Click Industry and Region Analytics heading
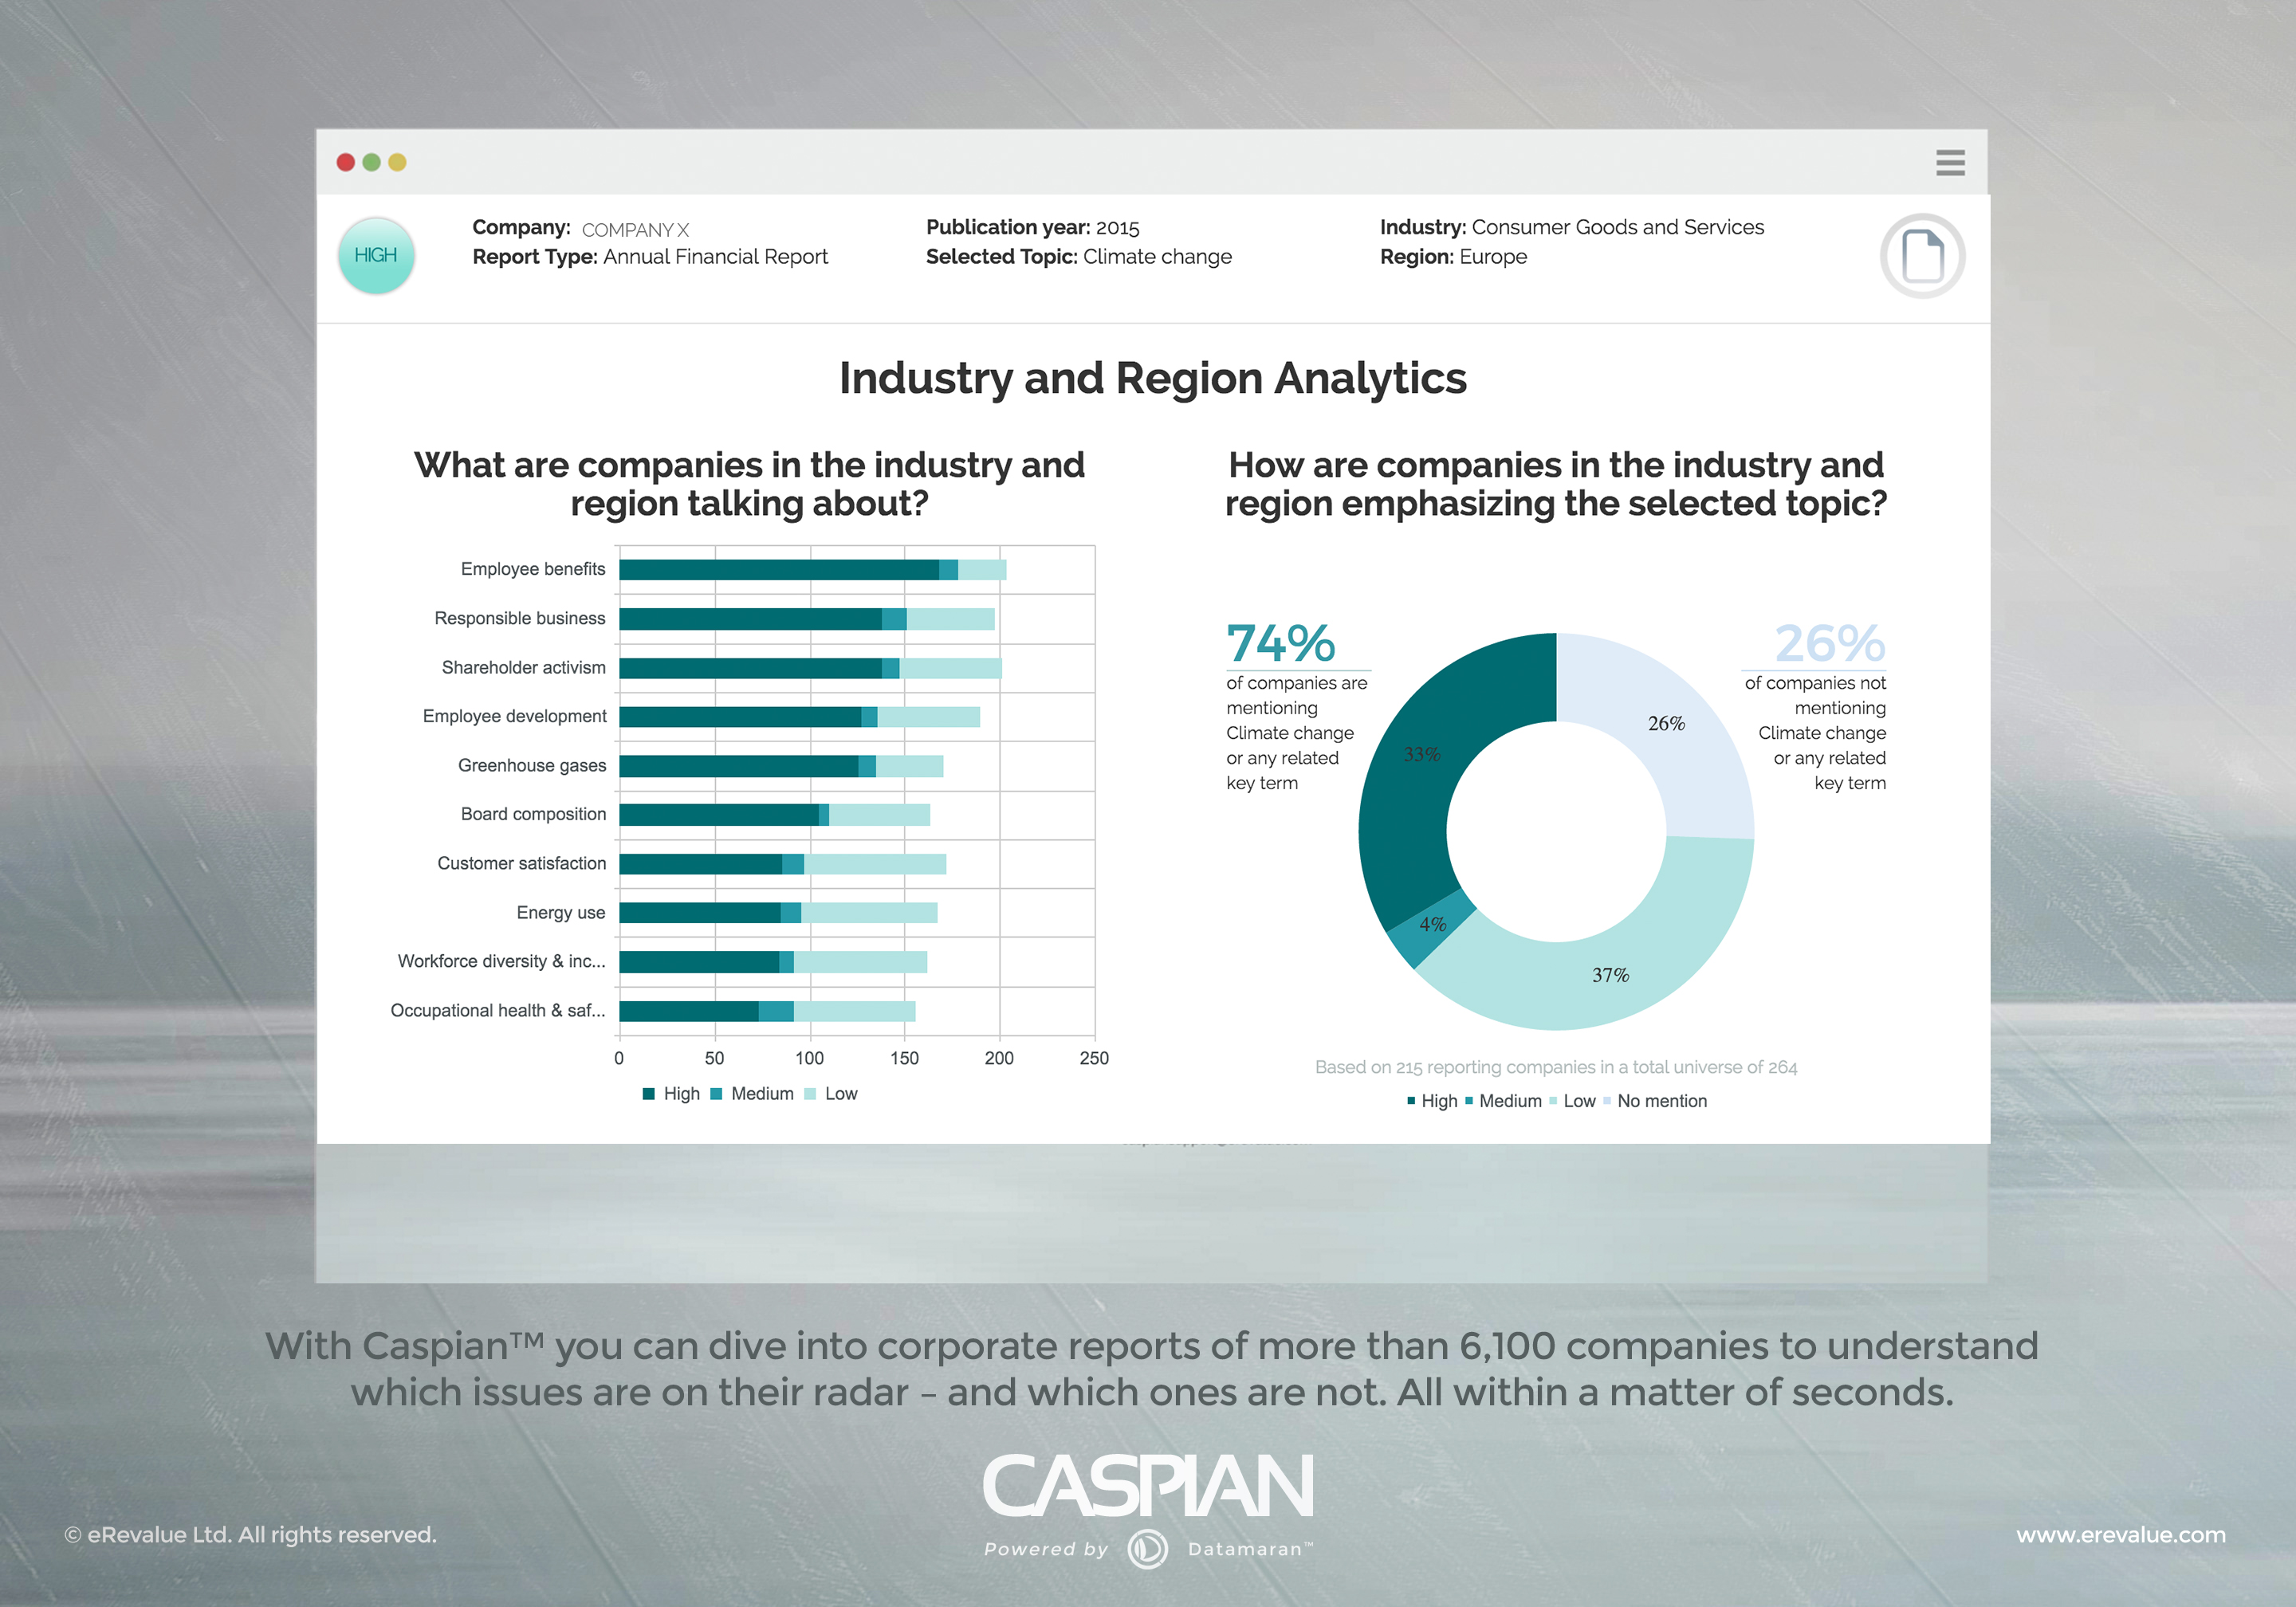 coord(1152,379)
